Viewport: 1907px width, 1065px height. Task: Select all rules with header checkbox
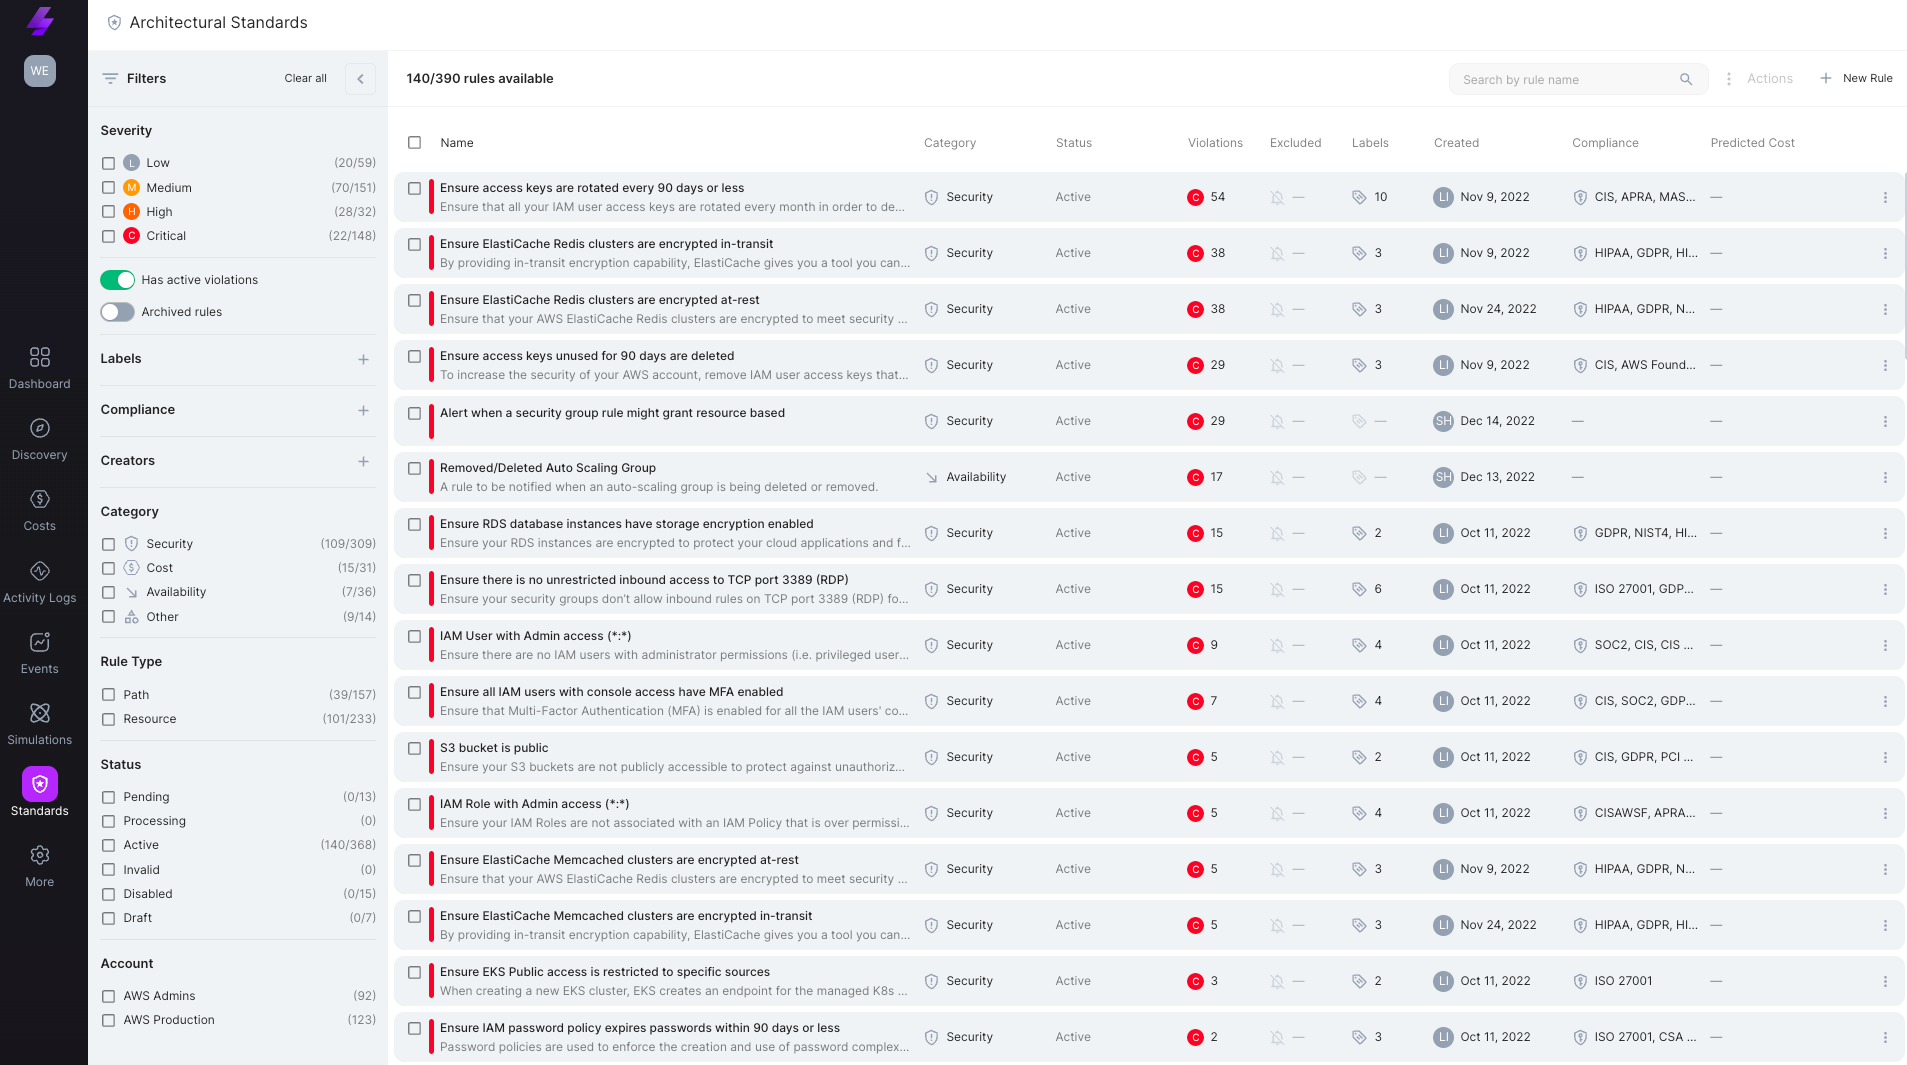coord(414,143)
